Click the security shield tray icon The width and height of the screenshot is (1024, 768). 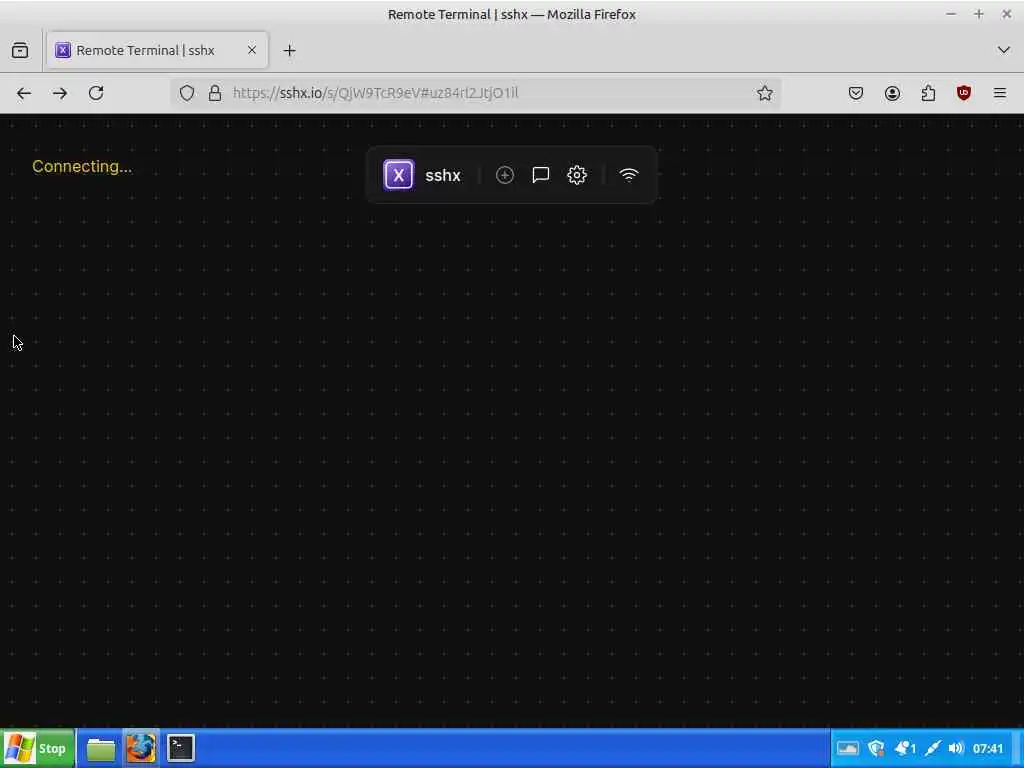click(876, 748)
